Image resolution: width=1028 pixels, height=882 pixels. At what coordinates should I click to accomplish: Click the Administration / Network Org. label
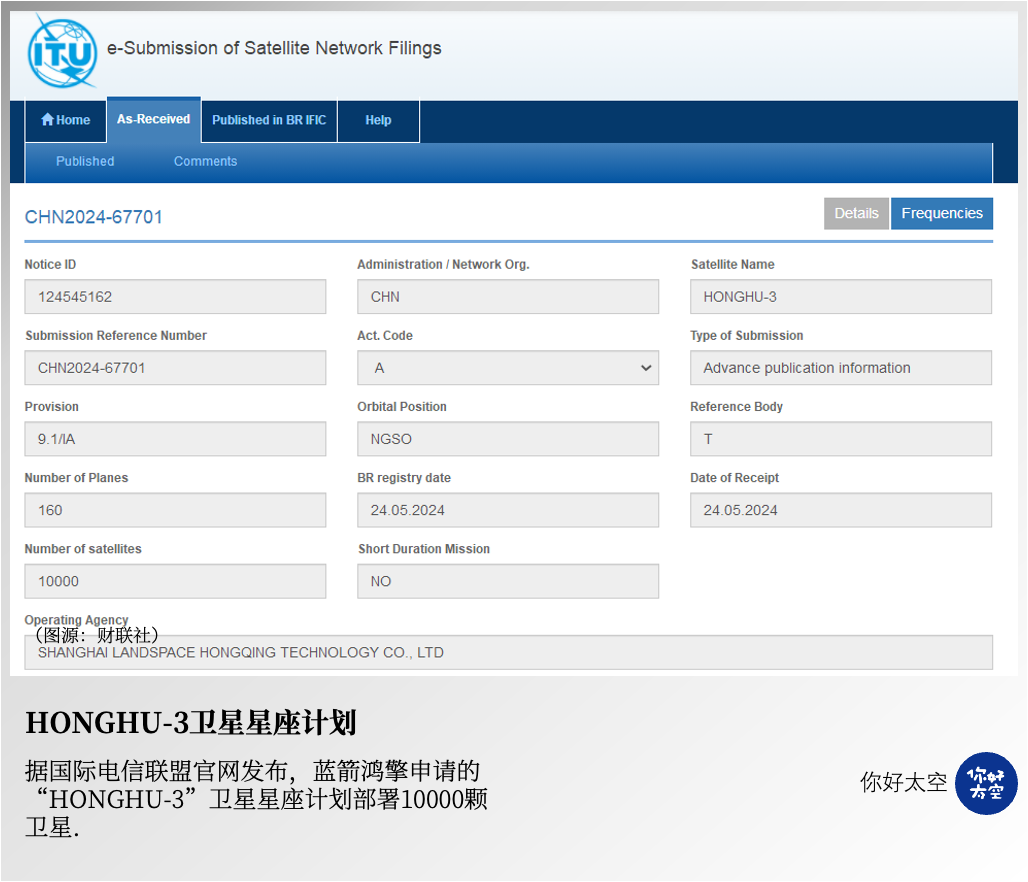click(x=443, y=264)
